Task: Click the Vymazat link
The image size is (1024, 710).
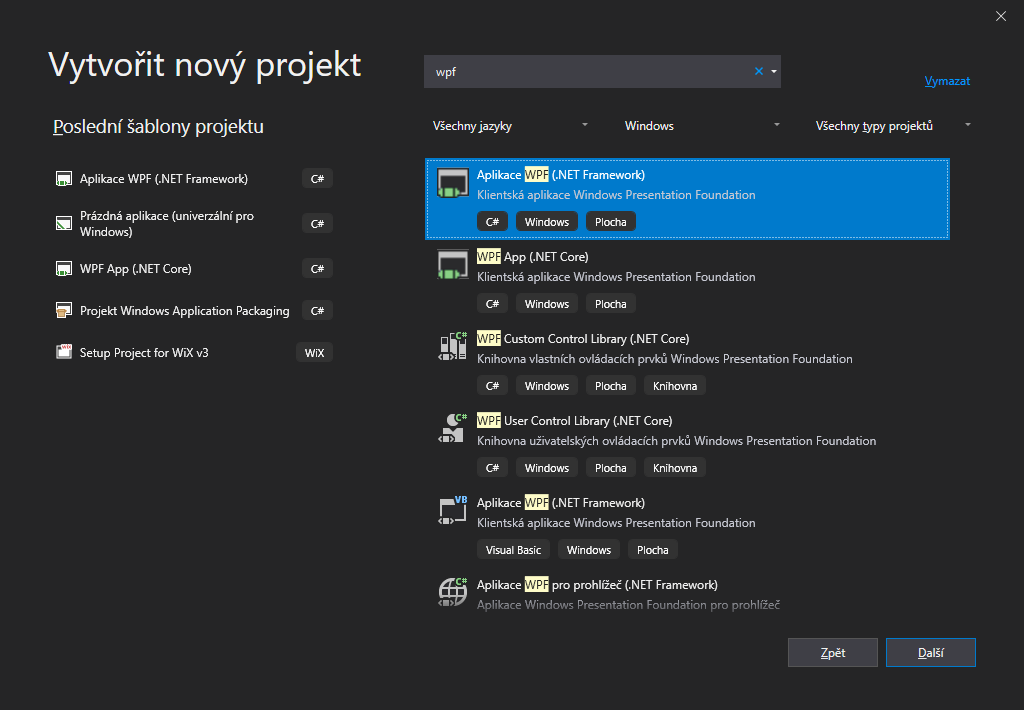Action: point(946,81)
